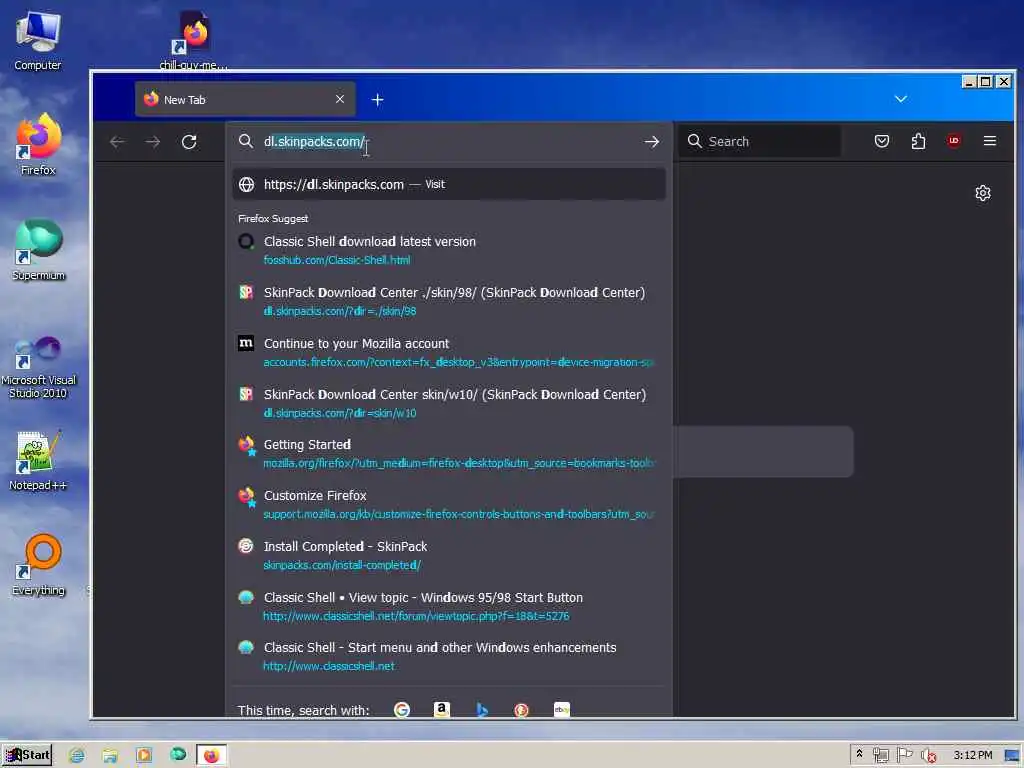Open the media player taskbar icon
The width and height of the screenshot is (1024, 768).
(x=144, y=756)
